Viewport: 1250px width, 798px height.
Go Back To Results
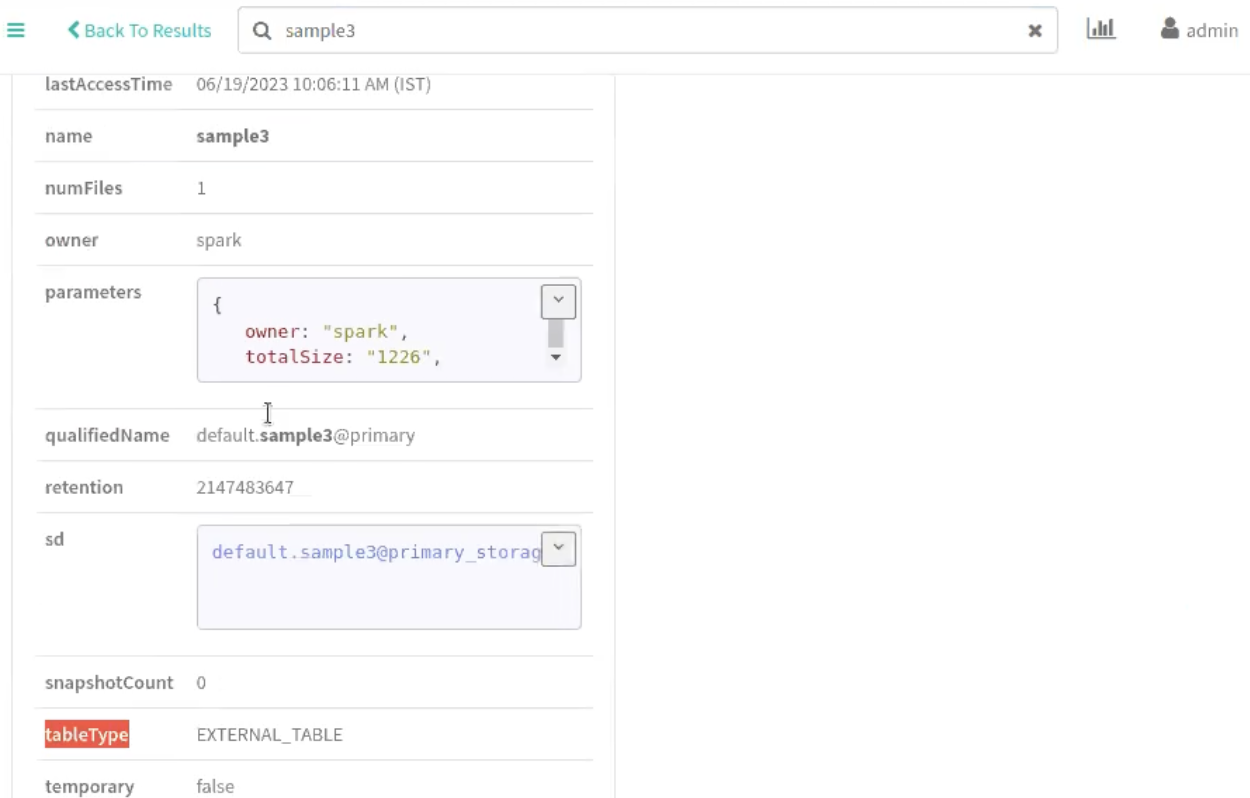tap(139, 31)
